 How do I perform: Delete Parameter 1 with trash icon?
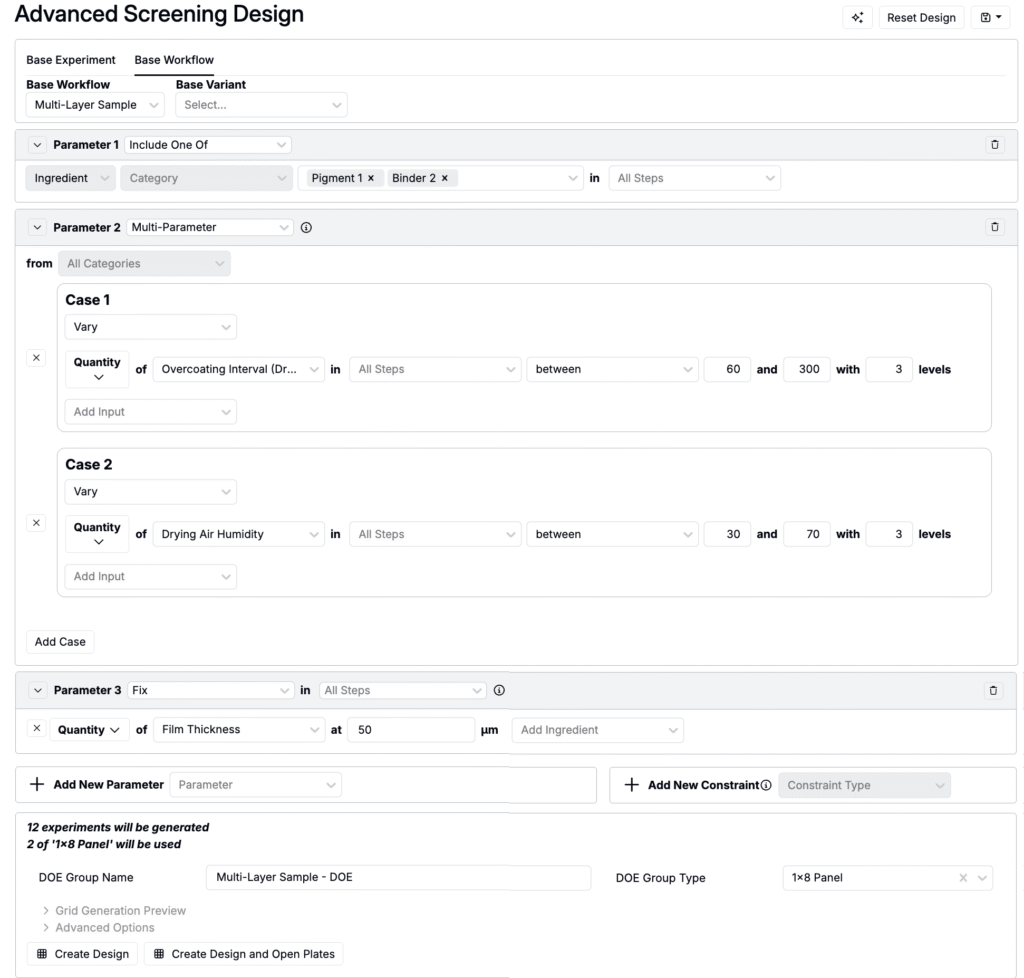pyautogui.click(x=994, y=145)
